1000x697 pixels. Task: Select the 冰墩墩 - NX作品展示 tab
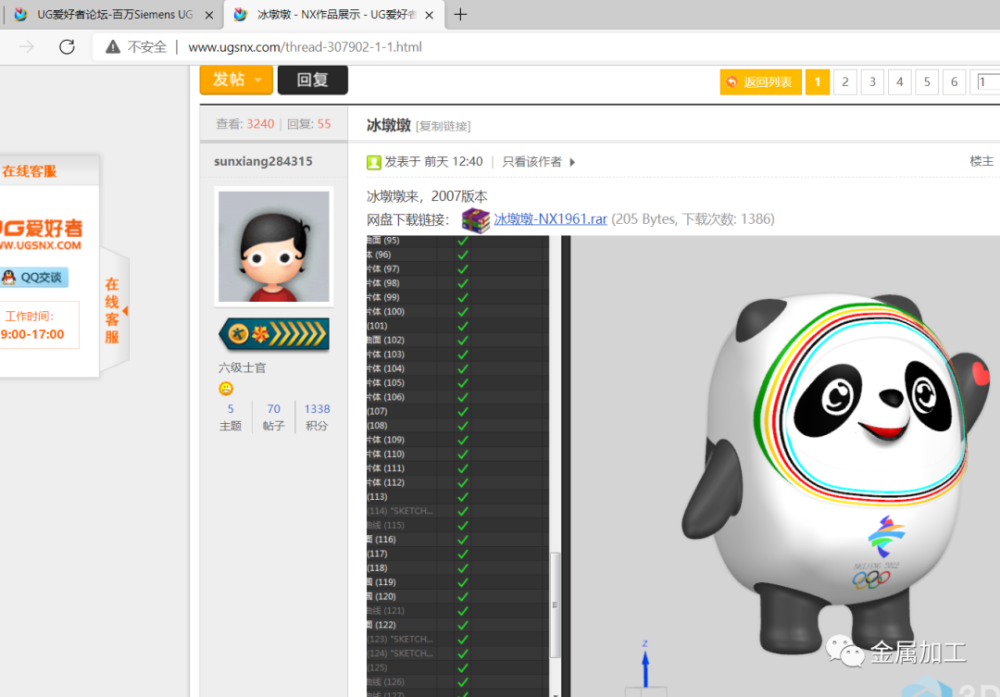(x=335, y=14)
